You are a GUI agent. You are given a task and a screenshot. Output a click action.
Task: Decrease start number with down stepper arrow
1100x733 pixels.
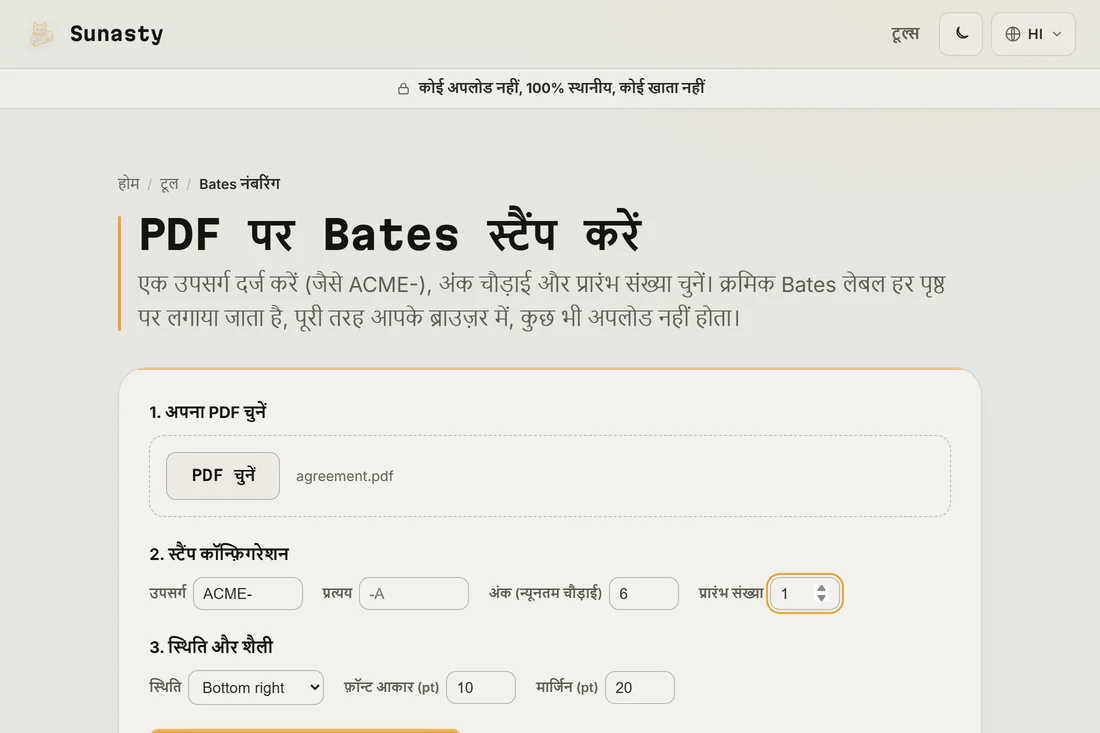point(821,598)
